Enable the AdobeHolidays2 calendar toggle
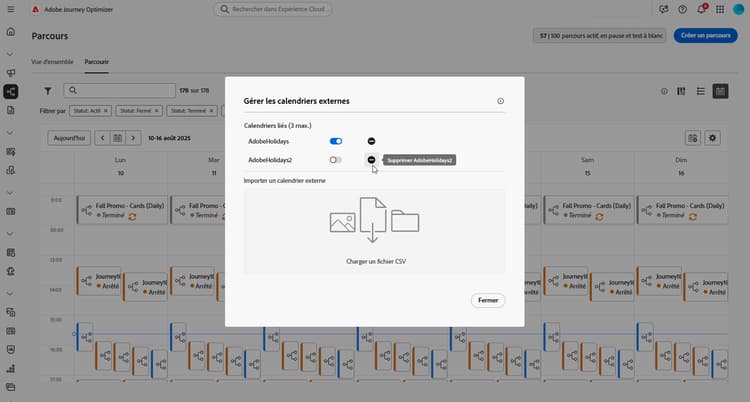This screenshot has height=402, width=750. pyautogui.click(x=336, y=160)
